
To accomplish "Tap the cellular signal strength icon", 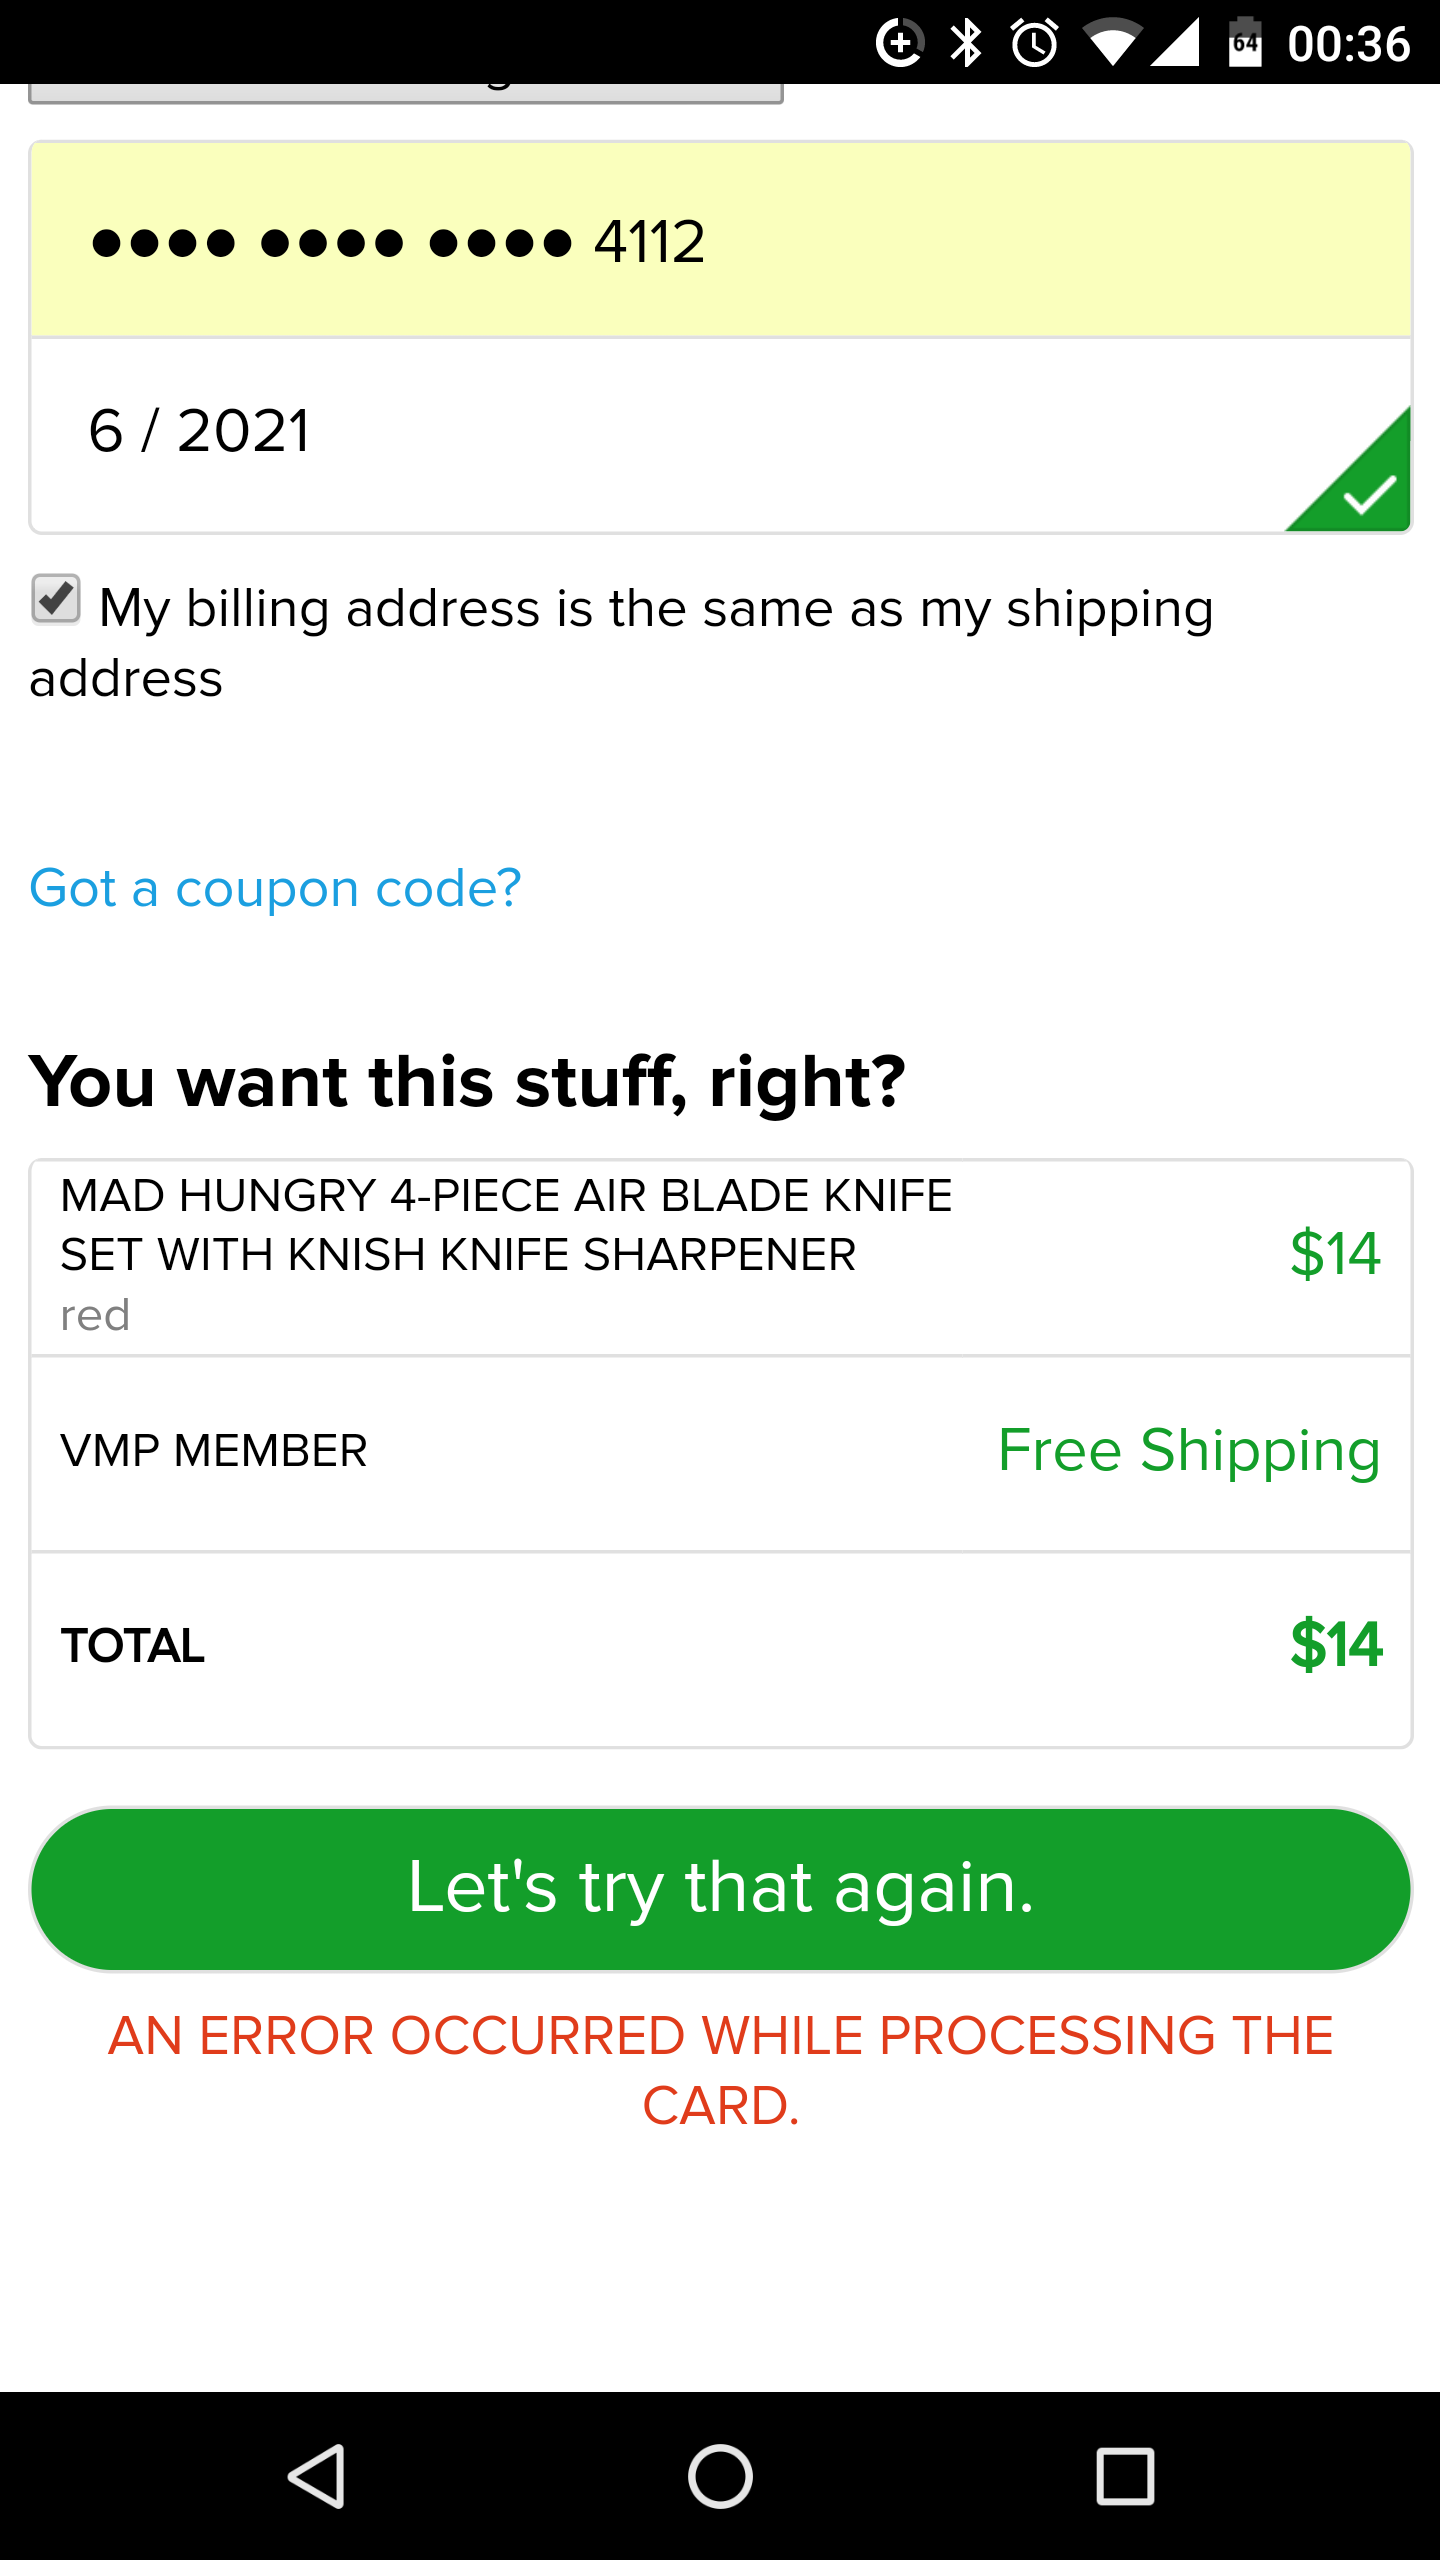I will click(1177, 43).
